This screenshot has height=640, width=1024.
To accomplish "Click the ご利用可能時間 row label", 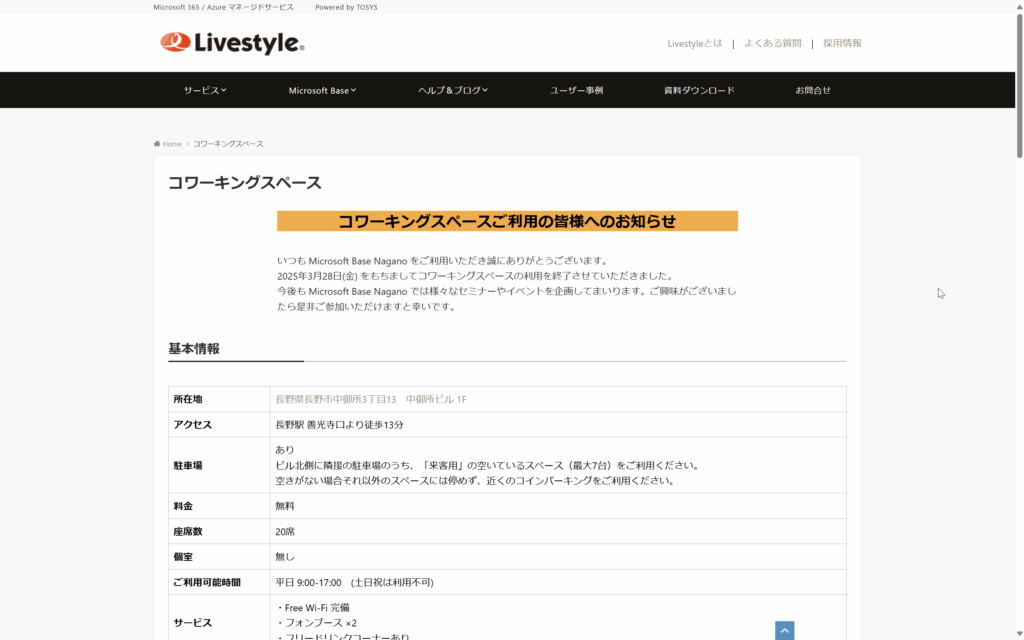I will pyautogui.click(x=207, y=583).
